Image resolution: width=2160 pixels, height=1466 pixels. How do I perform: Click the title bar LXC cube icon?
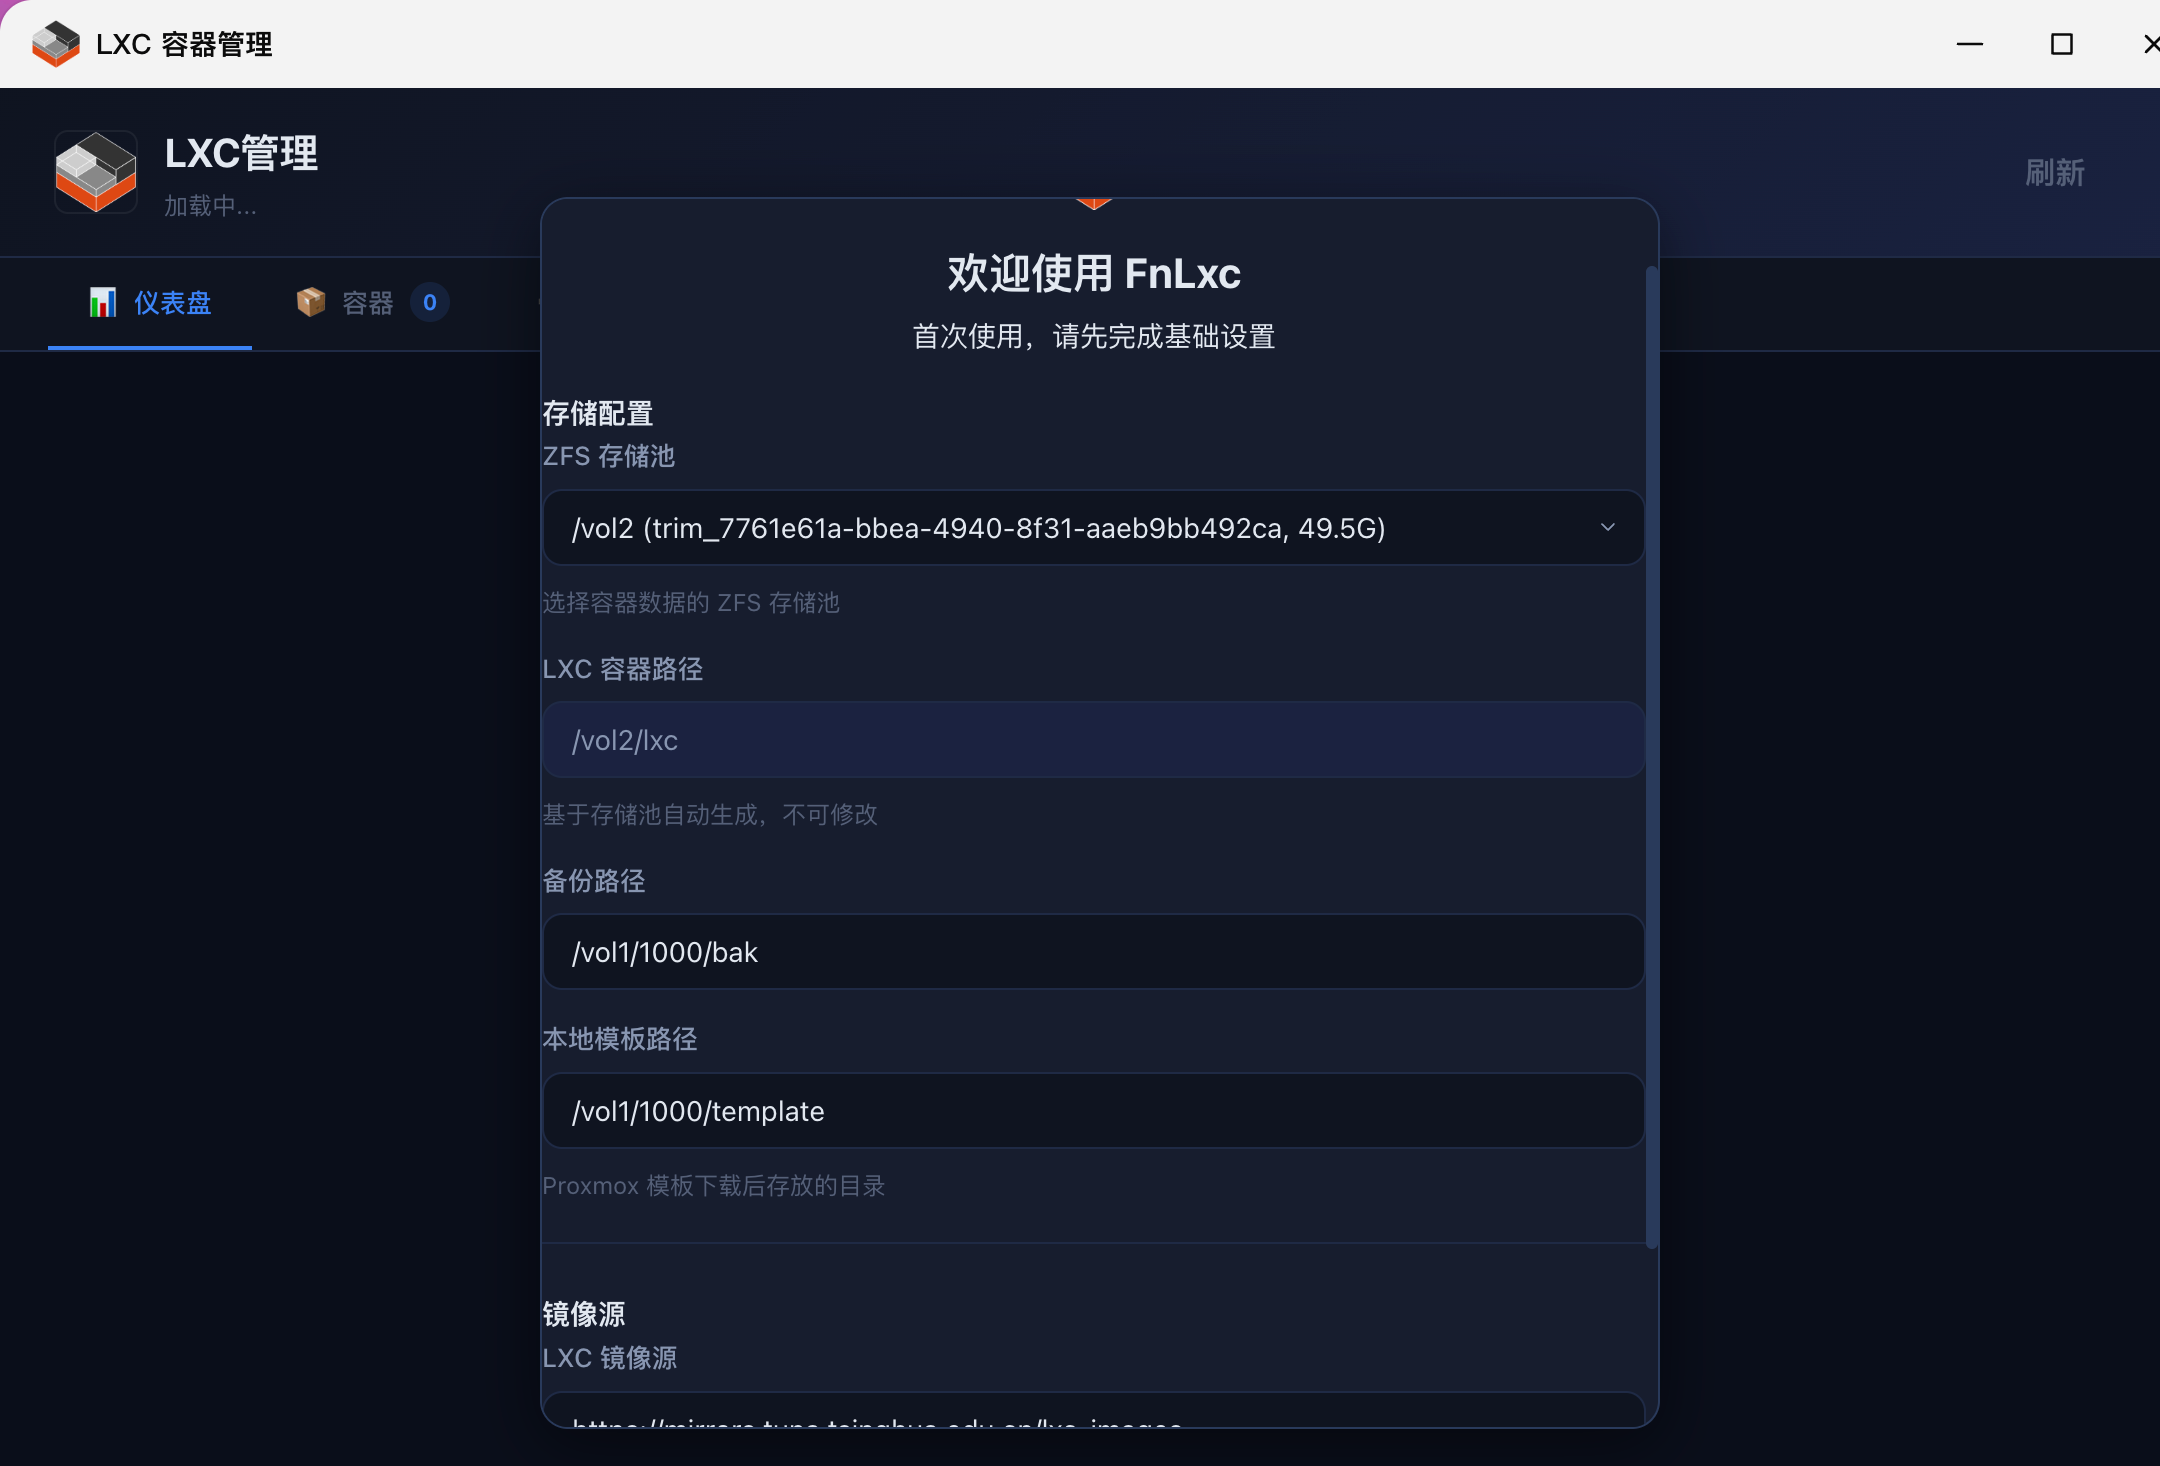click(55, 44)
